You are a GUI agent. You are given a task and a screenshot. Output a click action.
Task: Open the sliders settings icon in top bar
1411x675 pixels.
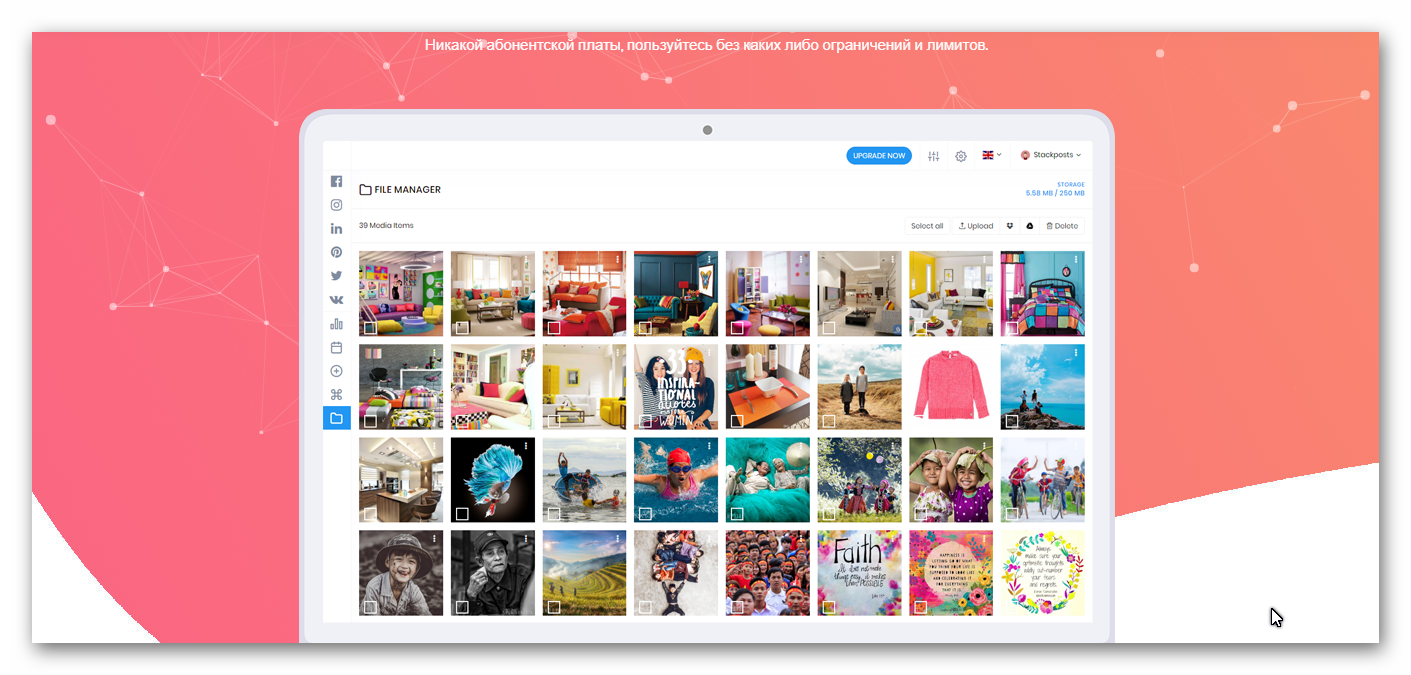click(x=934, y=156)
